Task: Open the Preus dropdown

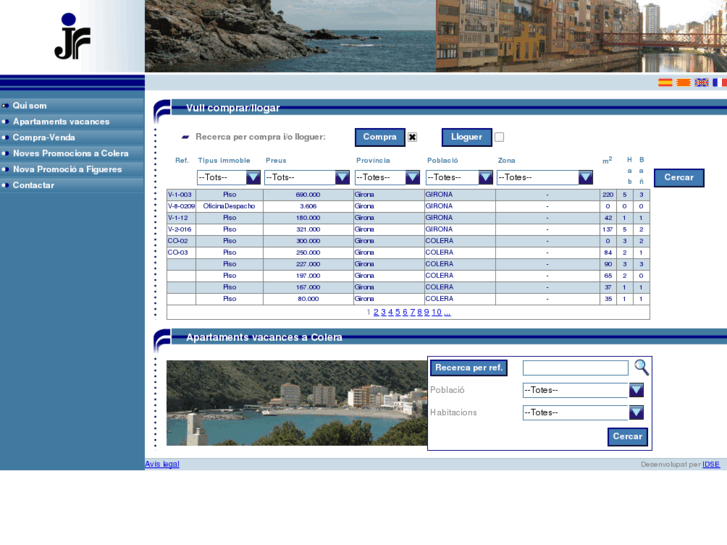Action: coord(342,178)
